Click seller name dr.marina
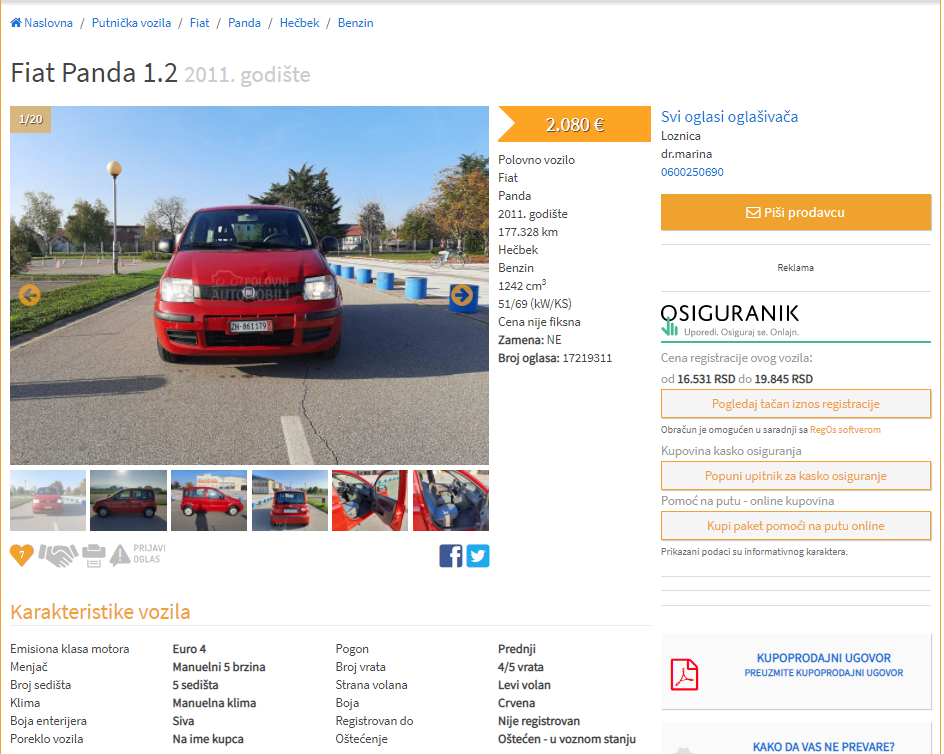Image resolution: width=944 pixels, height=754 pixels. click(686, 154)
